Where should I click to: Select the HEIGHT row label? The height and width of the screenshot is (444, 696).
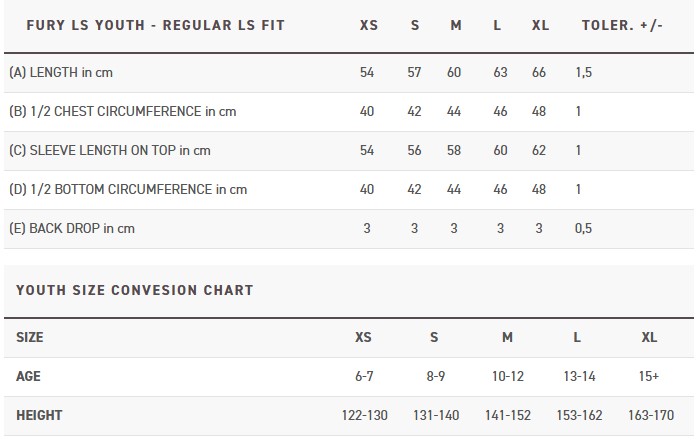[39, 415]
